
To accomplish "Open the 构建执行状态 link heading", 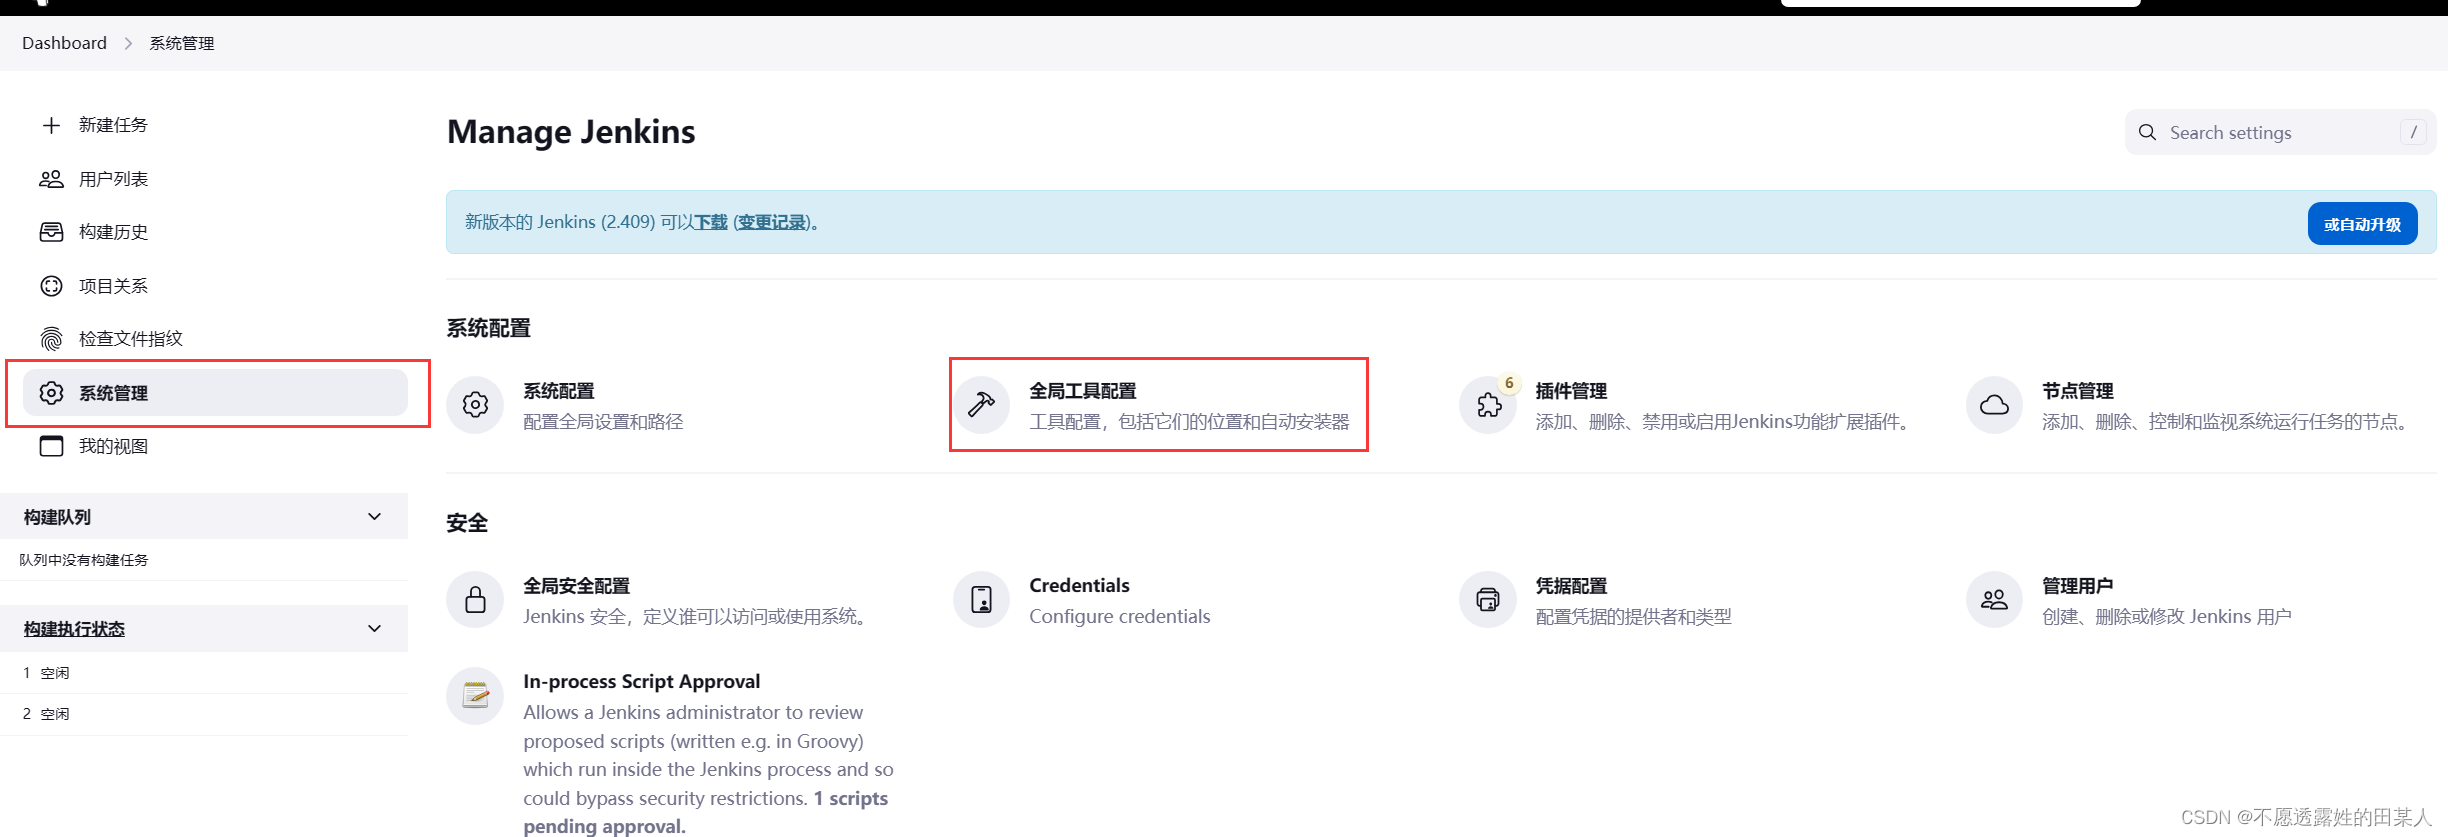I will click(74, 629).
